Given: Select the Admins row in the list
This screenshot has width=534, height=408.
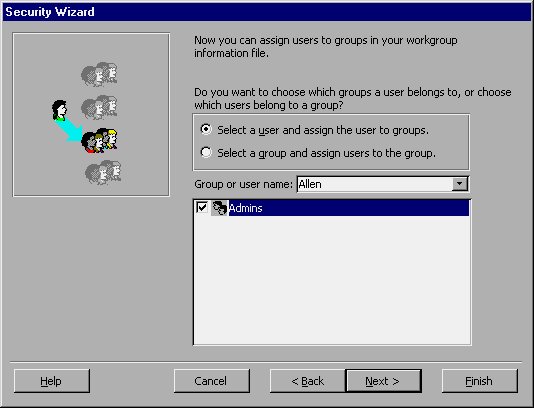Looking at the screenshot, I should (x=331, y=208).
